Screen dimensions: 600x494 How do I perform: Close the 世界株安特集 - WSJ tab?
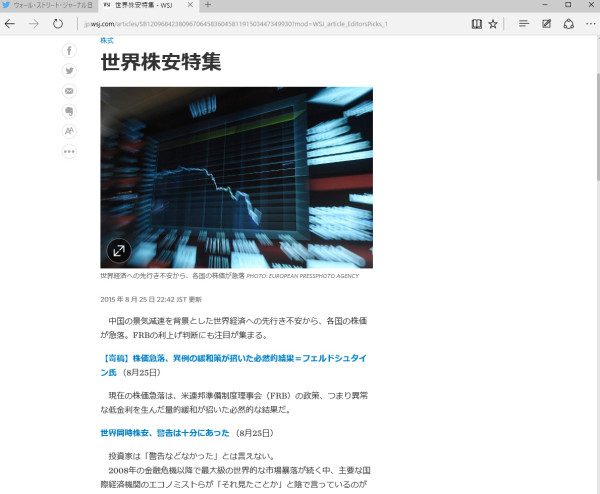(190, 5)
